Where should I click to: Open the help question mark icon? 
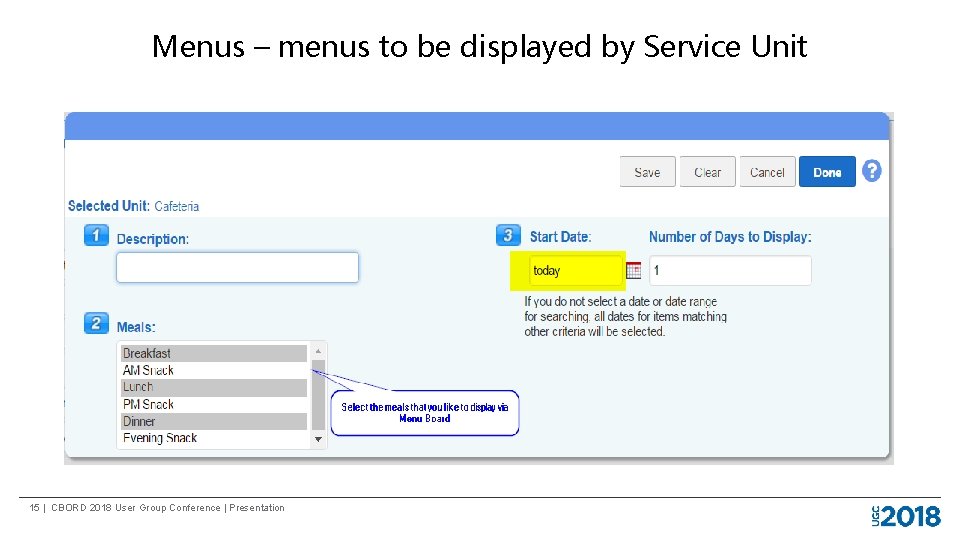pyautogui.click(x=871, y=171)
